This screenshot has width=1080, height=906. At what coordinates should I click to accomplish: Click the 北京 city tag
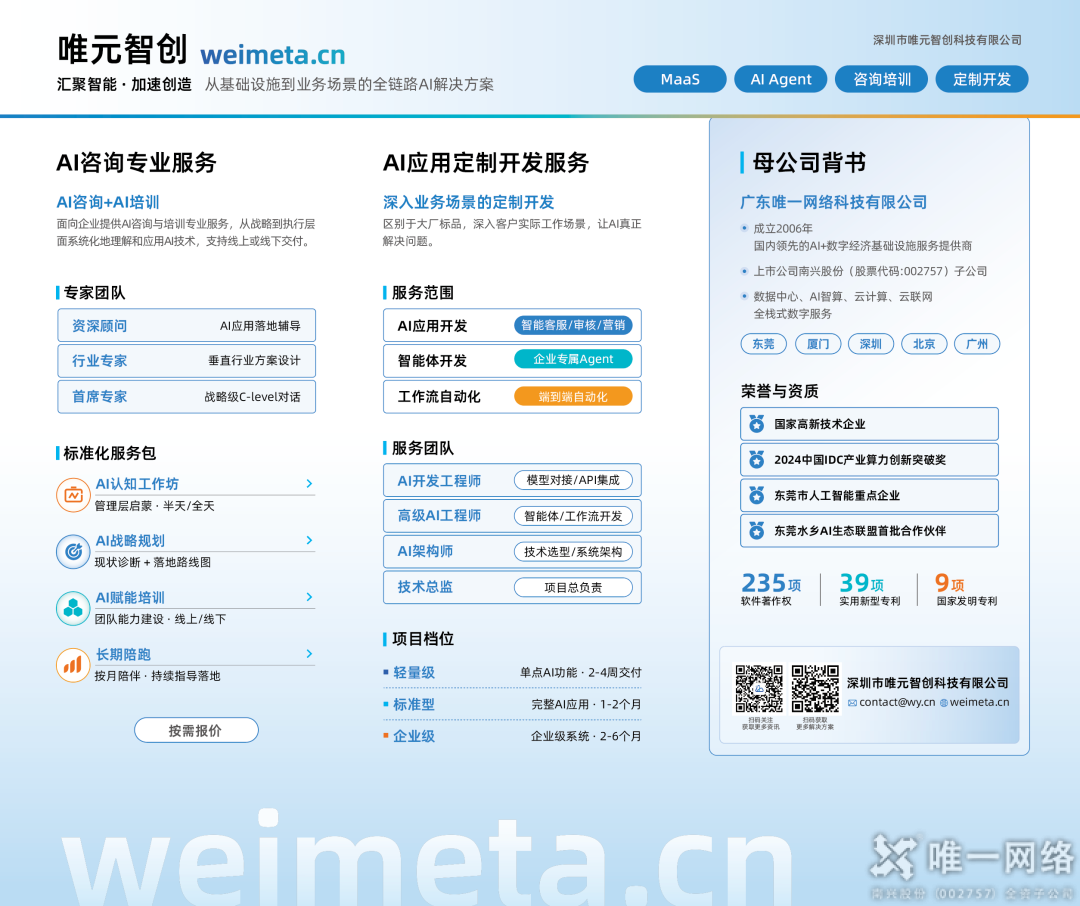pyautogui.click(x=924, y=344)
